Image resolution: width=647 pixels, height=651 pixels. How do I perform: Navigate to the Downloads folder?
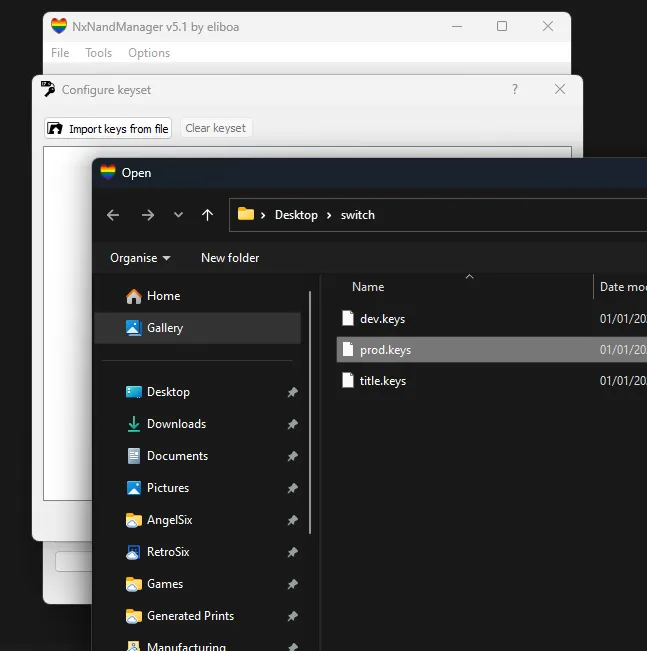tap(176, 424)
